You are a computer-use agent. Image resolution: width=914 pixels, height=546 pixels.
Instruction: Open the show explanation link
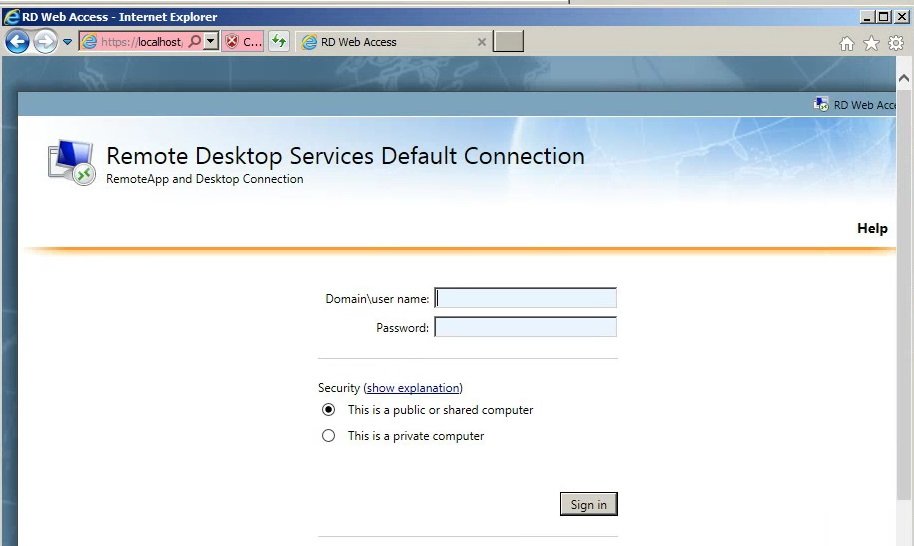[413, 388]
